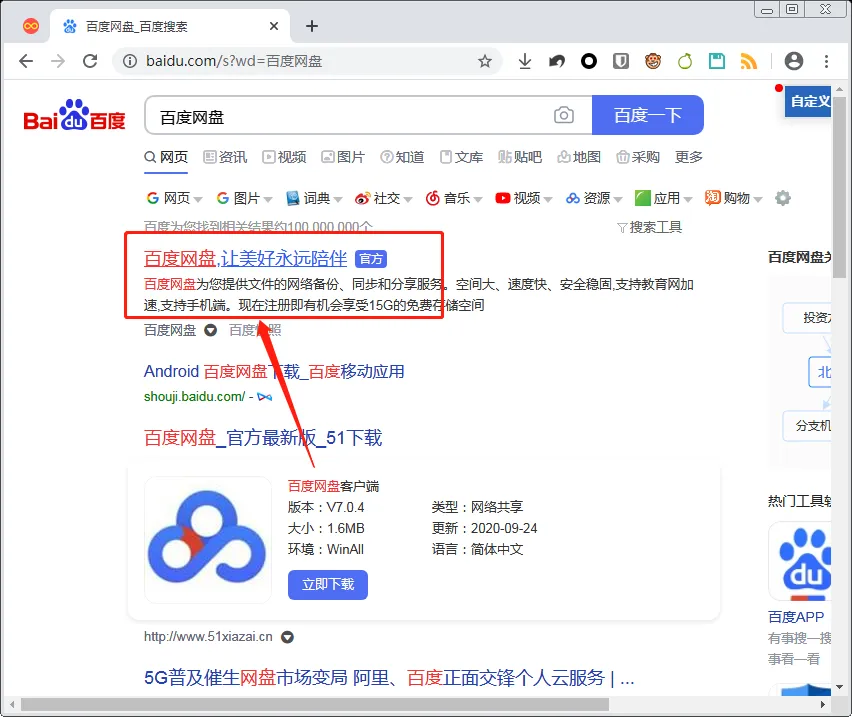
Task: Open the 搜索工具 filter
Action: tap(649, 227)
